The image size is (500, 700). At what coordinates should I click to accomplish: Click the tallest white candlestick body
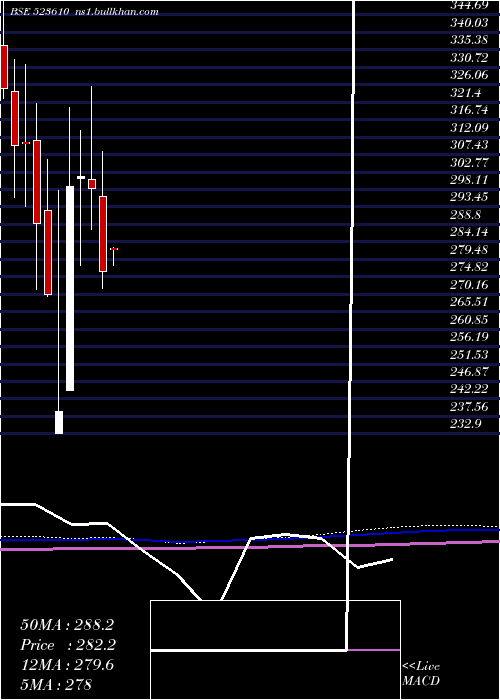70,288
